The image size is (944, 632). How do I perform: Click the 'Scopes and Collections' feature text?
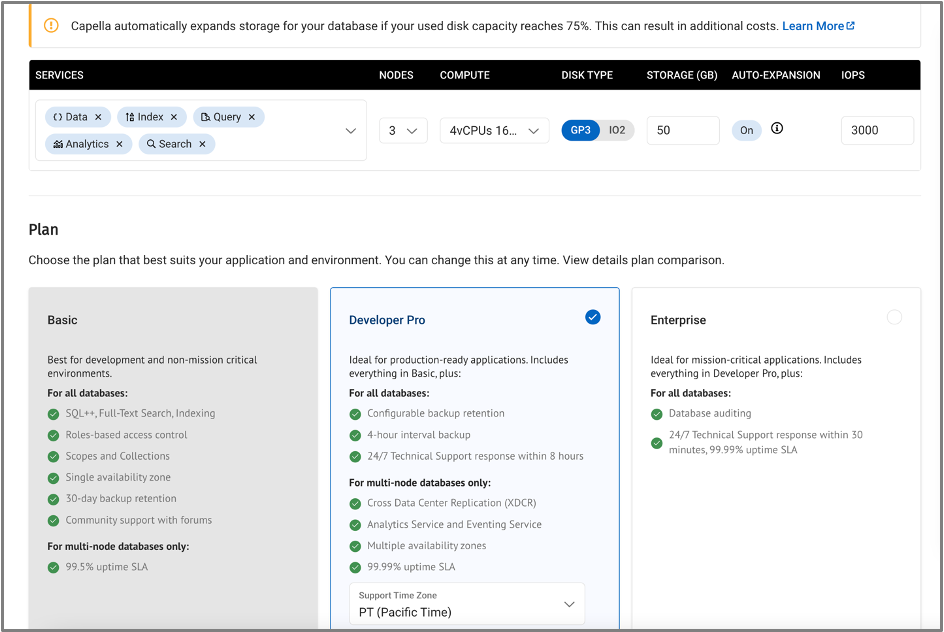[117, 456]
